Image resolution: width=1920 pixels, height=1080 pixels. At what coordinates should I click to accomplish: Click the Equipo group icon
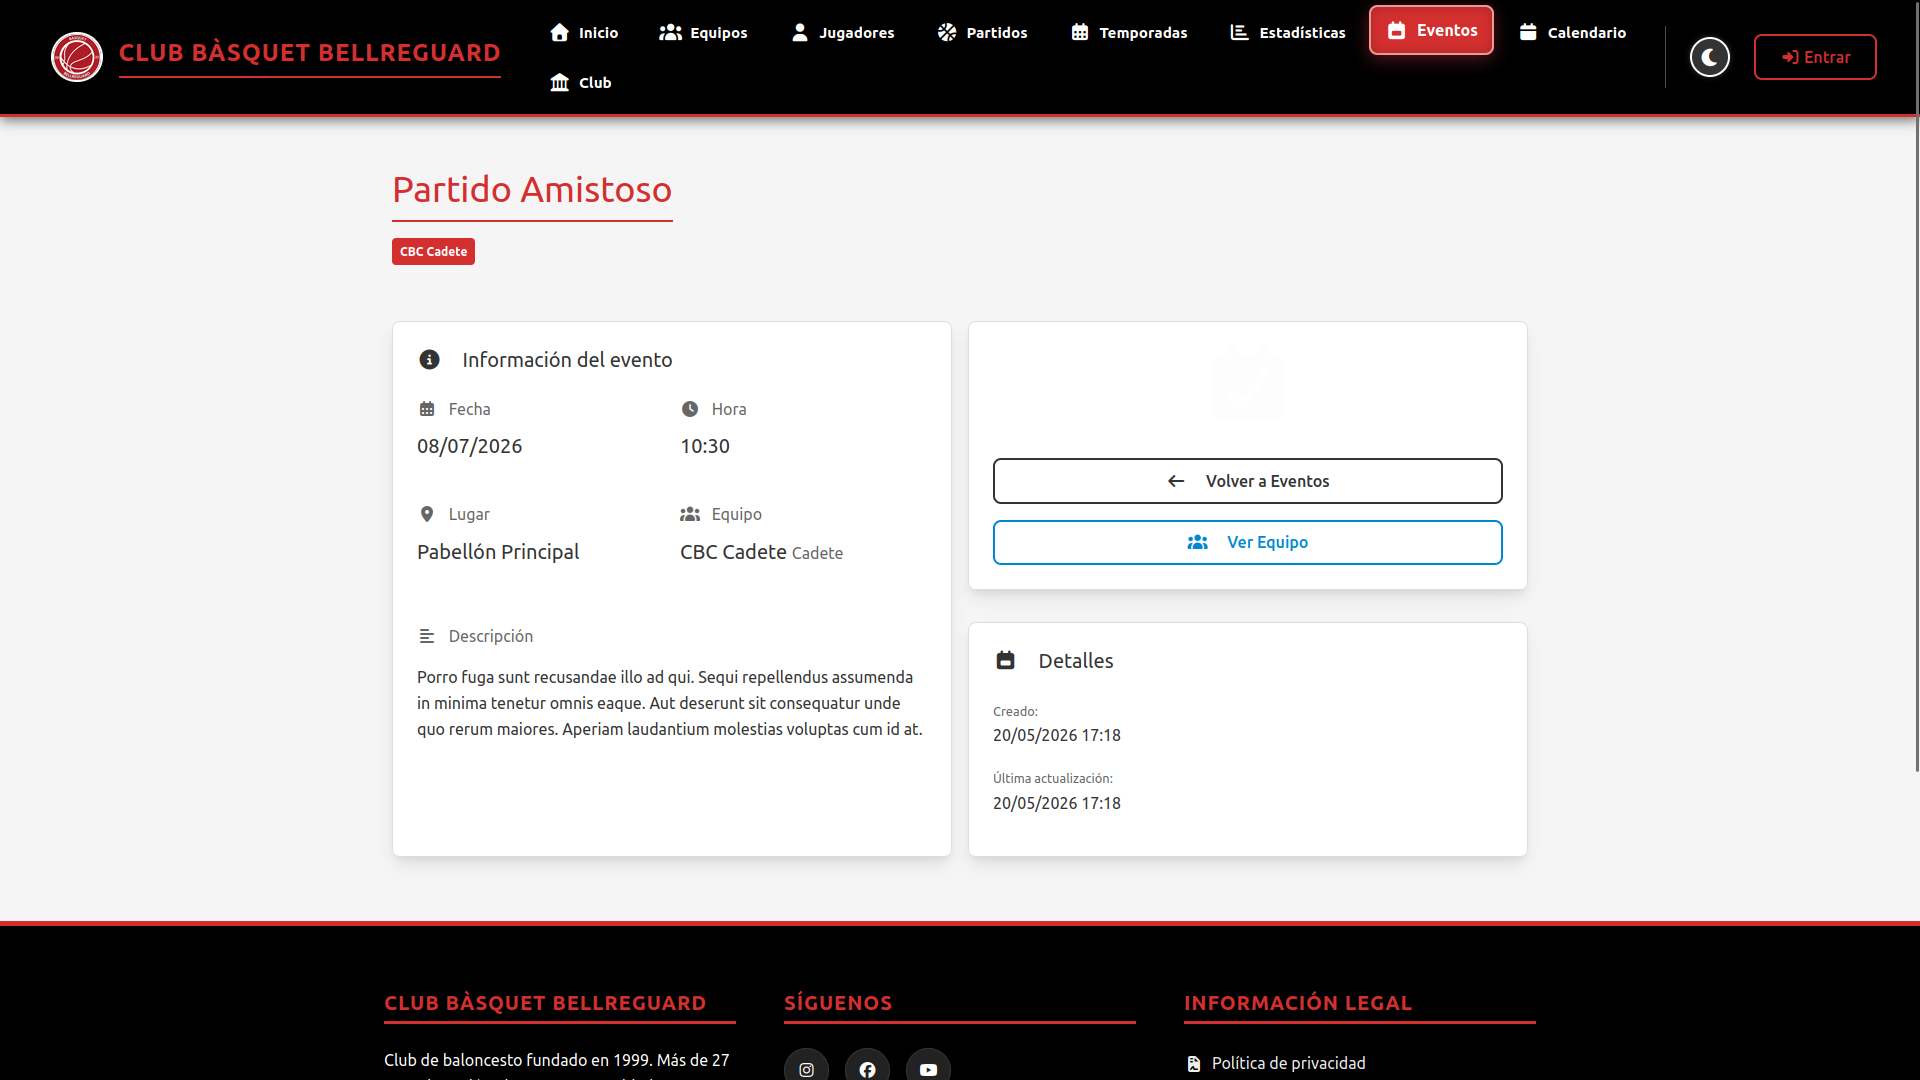(x=690, y=514)
